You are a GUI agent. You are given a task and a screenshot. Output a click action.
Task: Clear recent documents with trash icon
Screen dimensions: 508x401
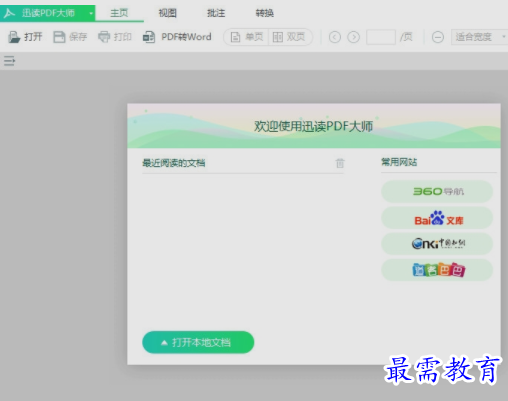point(340,163)
